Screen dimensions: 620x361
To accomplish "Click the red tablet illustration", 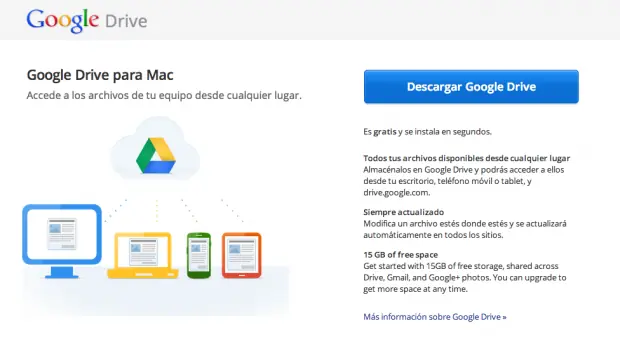I will click(x=241, y=255).
